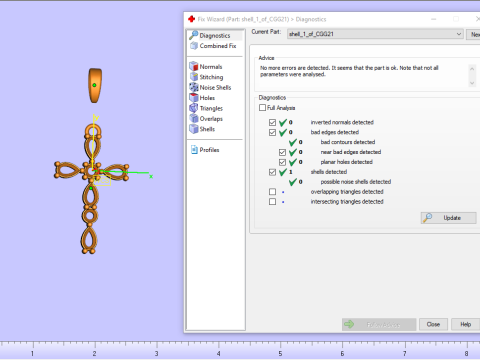Open the Current Part dropdown
The width and height of the screenshot is (480, 360).
[x=375, y=34]
